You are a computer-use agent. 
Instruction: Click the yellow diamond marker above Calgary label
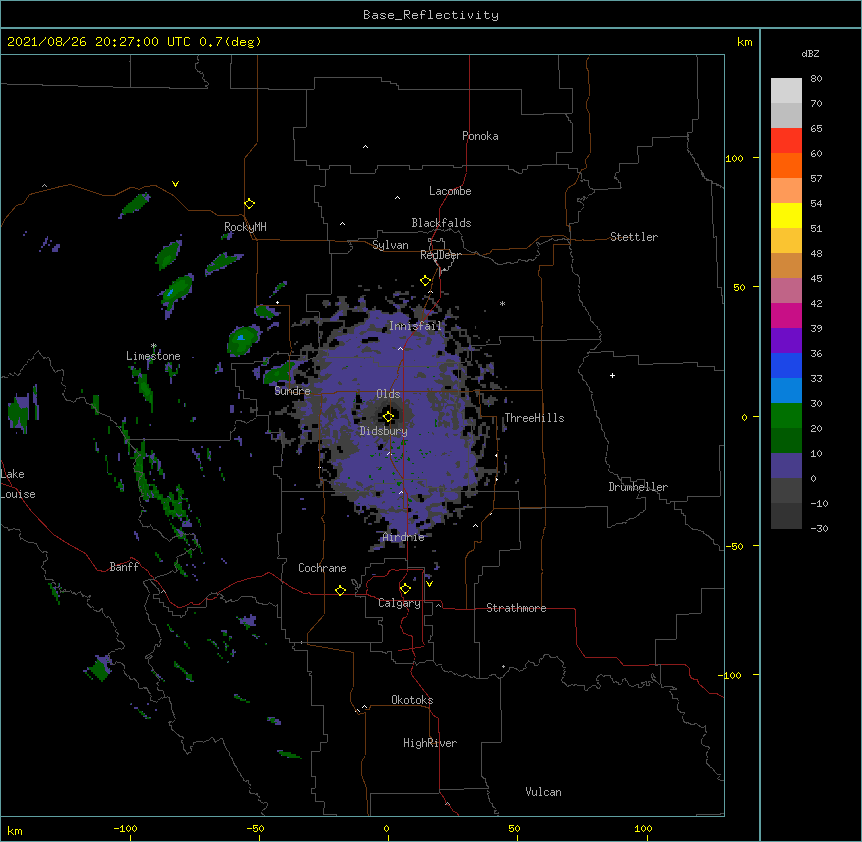[x=405, y=589]
